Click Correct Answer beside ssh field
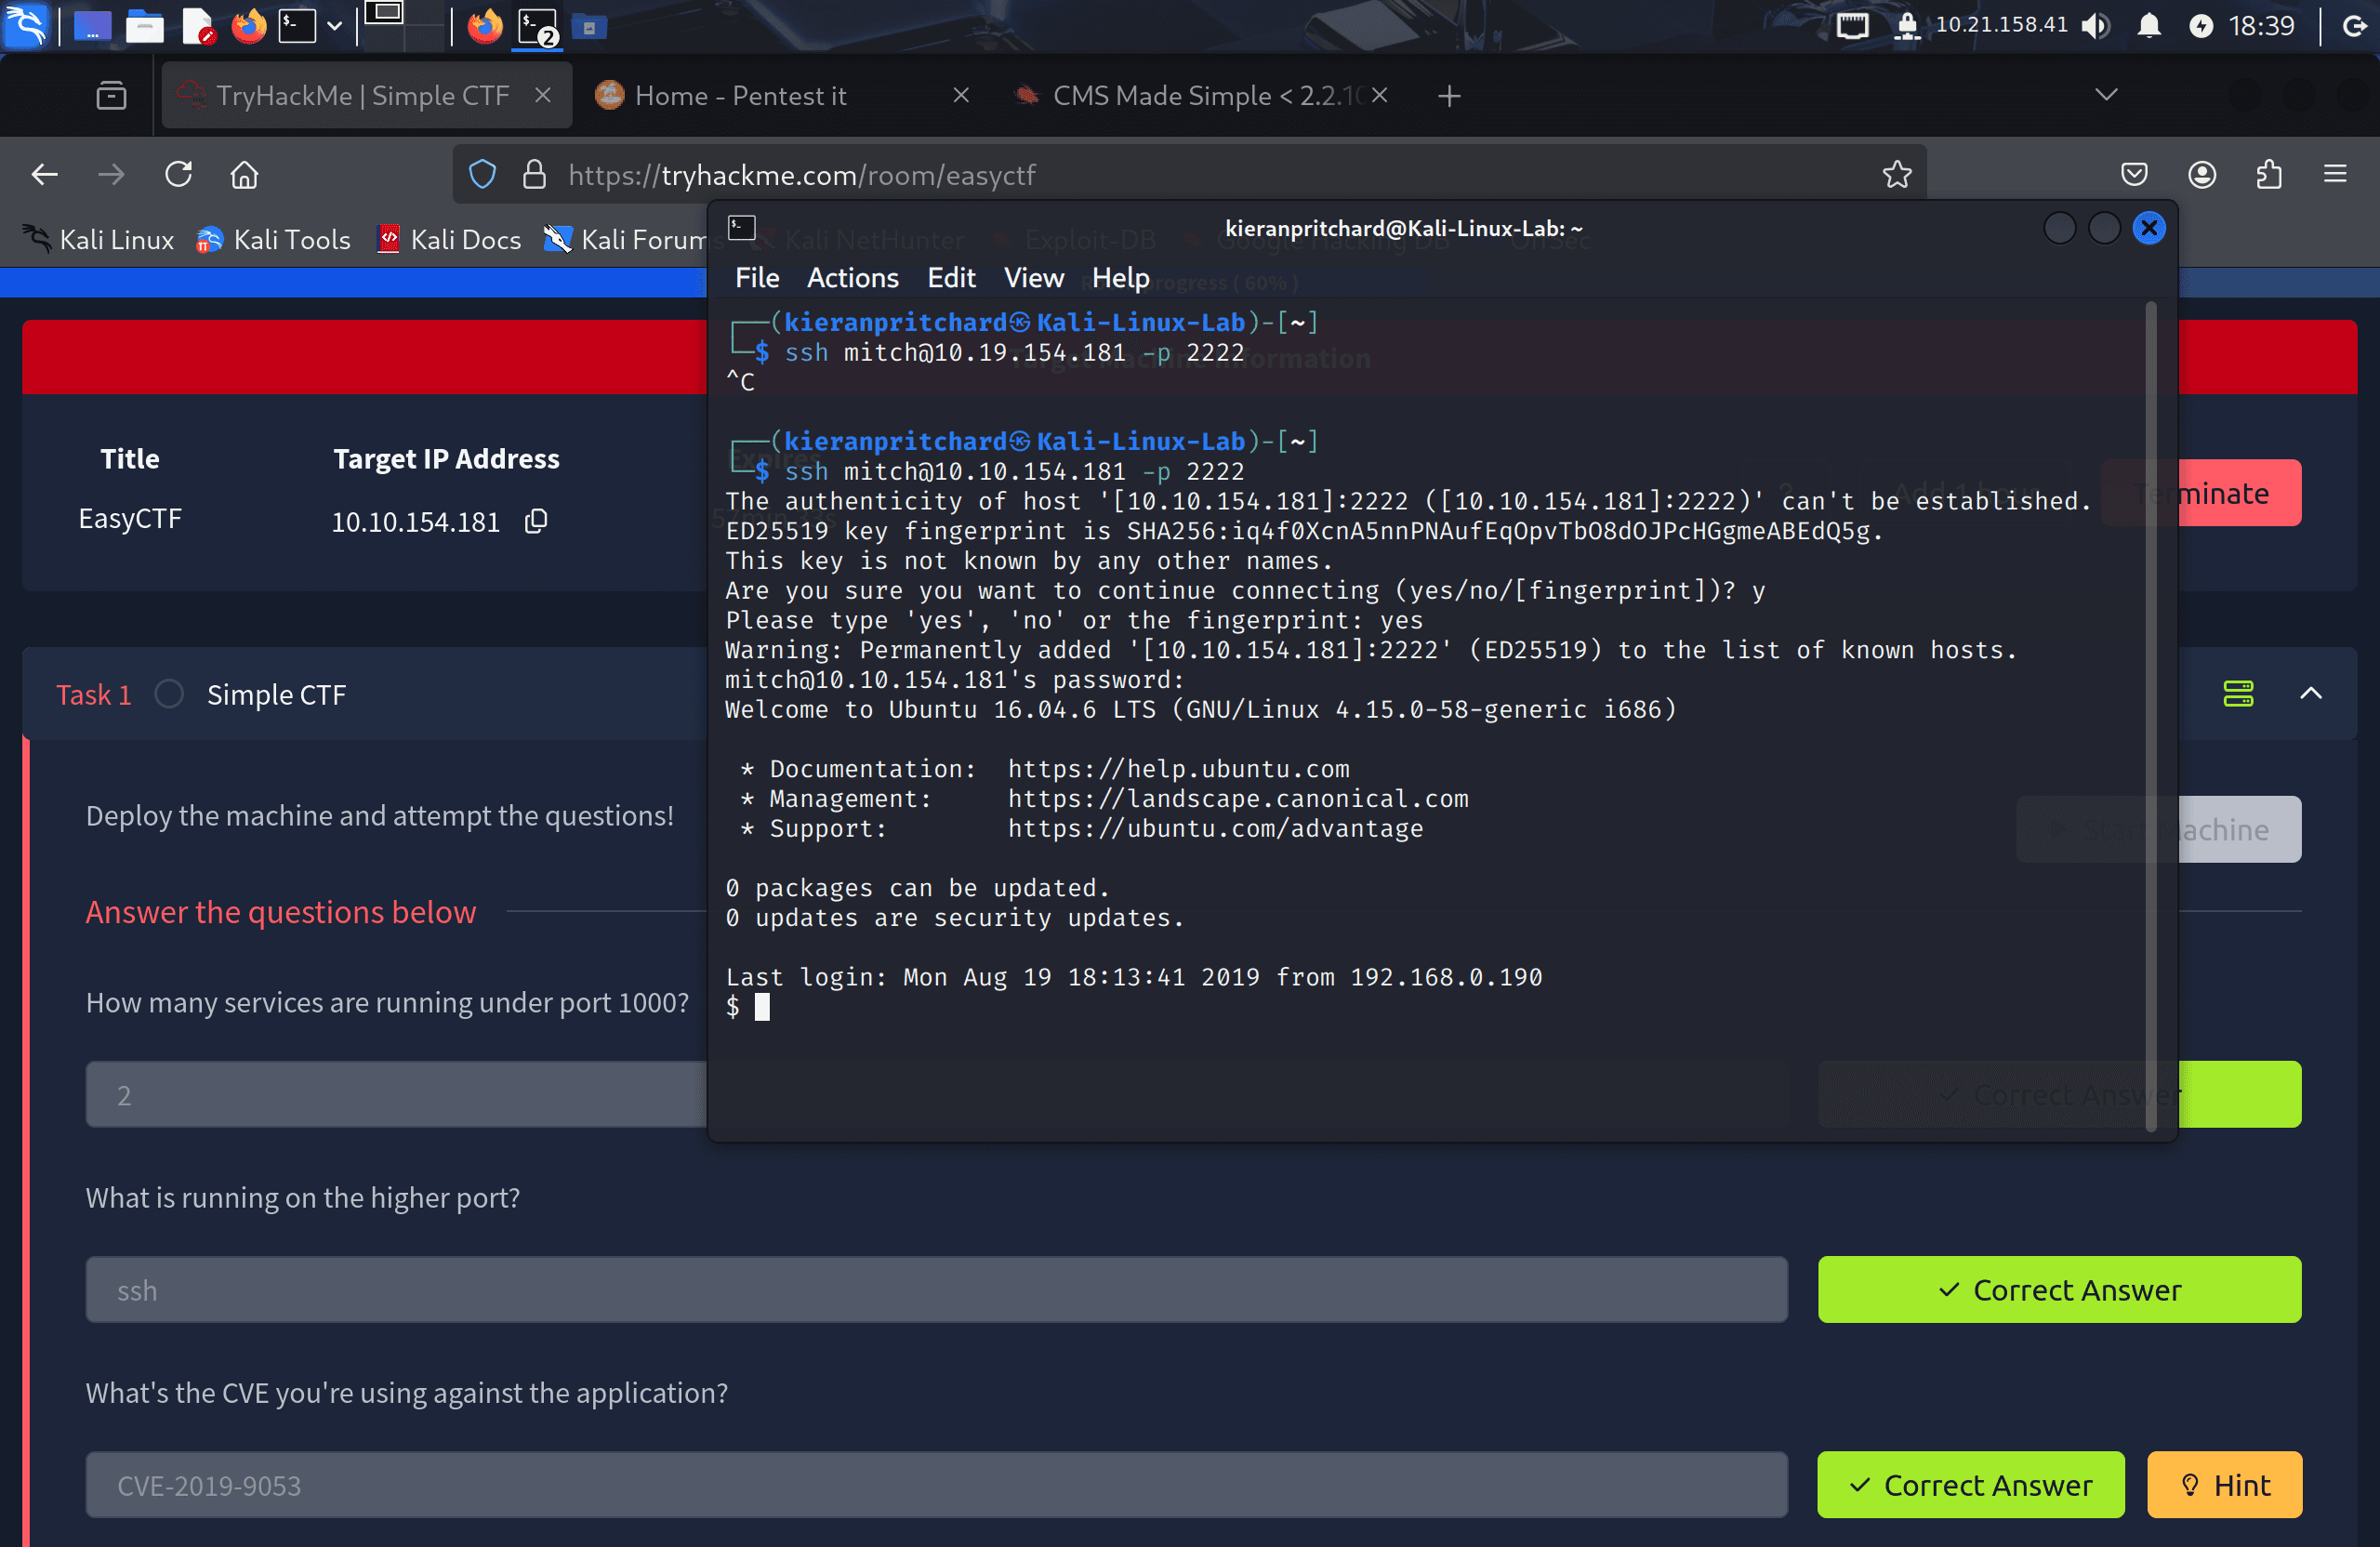Image resolution: width=2380 pixels, height=1547 pixels. pyautogui.click(x=2059, y=1290)
